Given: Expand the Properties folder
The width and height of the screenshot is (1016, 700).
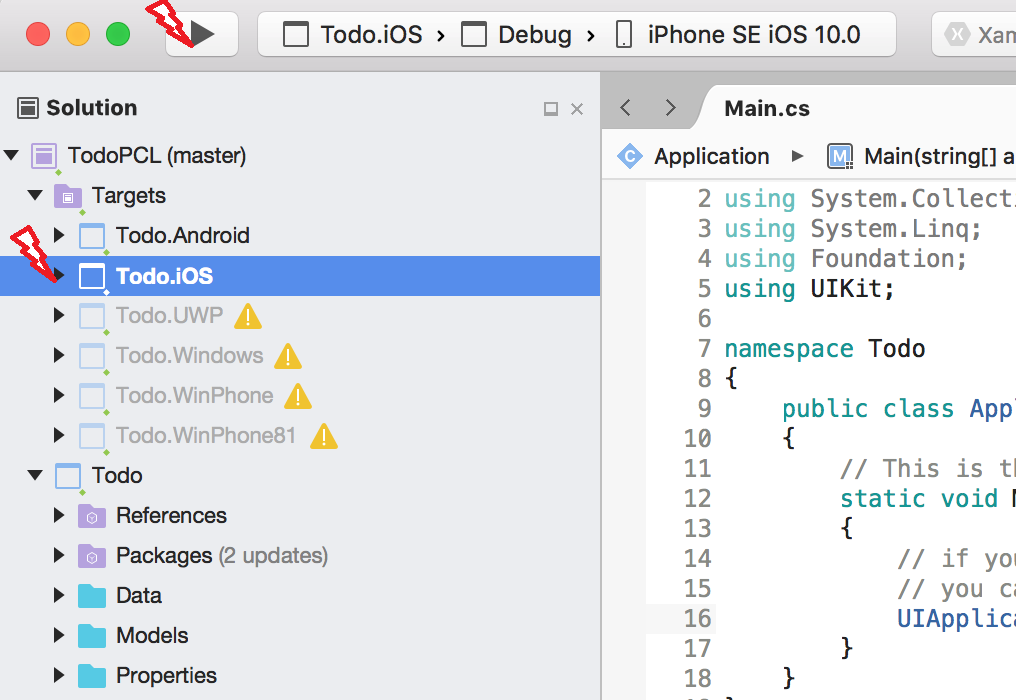Looking at the screenshot, I should [59, 675].
